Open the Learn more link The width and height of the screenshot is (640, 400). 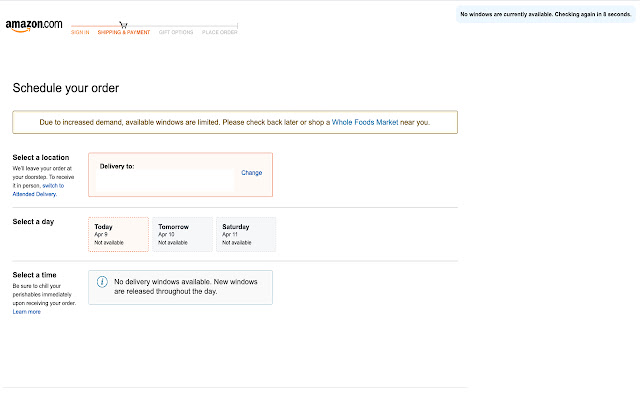tap(27, 312)
